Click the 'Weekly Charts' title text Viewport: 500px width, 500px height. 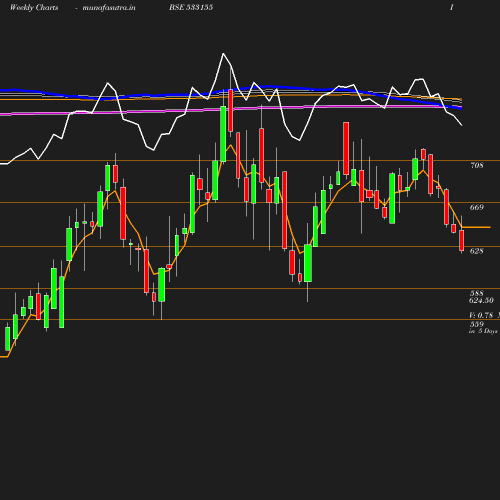tap(34, 7)
